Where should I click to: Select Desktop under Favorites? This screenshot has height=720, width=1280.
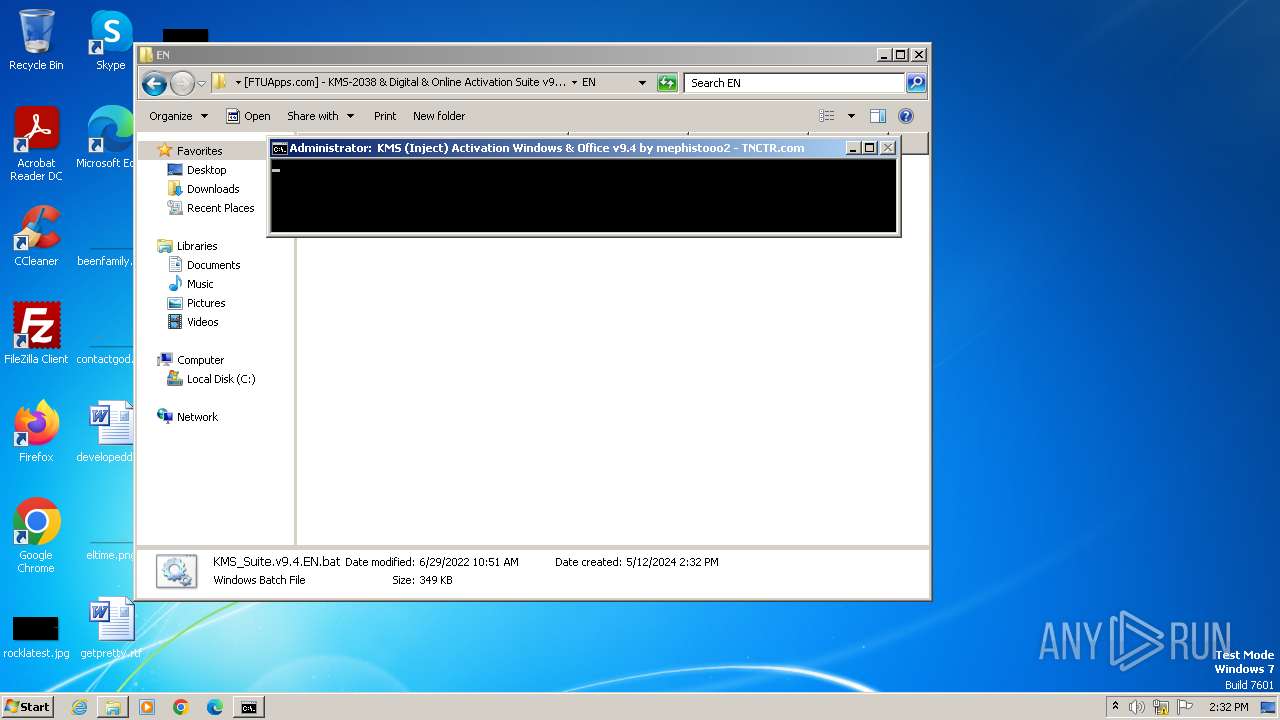point(206,170)
